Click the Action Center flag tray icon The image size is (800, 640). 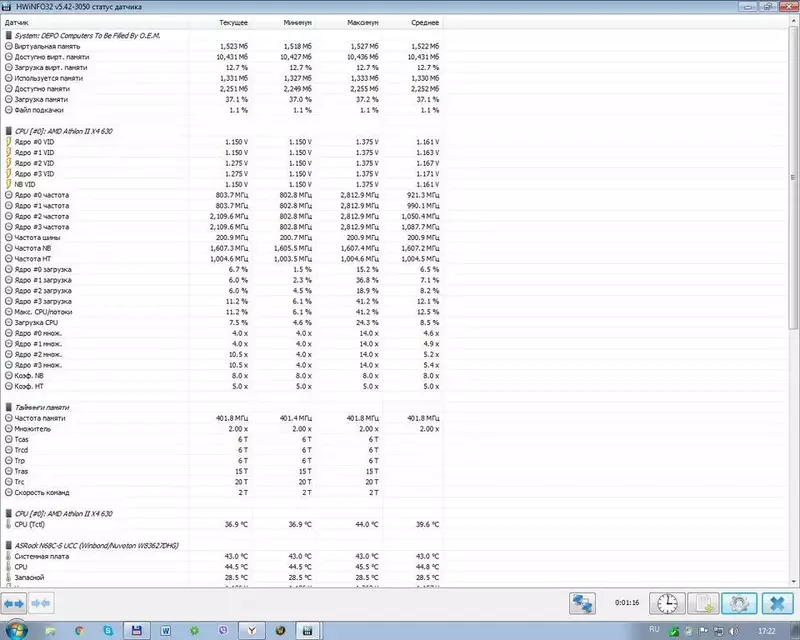click(x=704, y=631)
